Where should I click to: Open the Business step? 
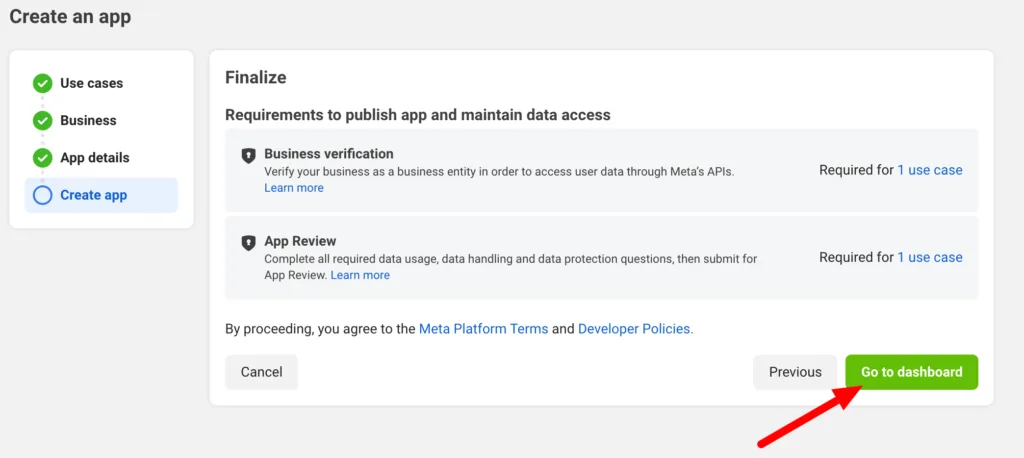pyautogui.click(x=88, y=121)
